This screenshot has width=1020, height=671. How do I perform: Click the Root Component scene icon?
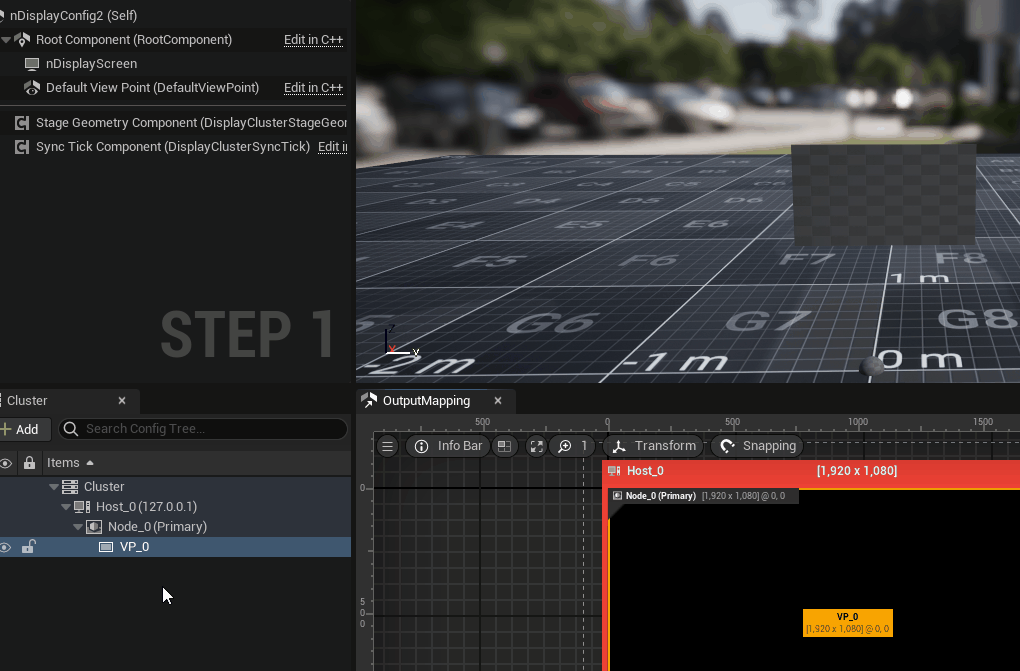[22, 40]
